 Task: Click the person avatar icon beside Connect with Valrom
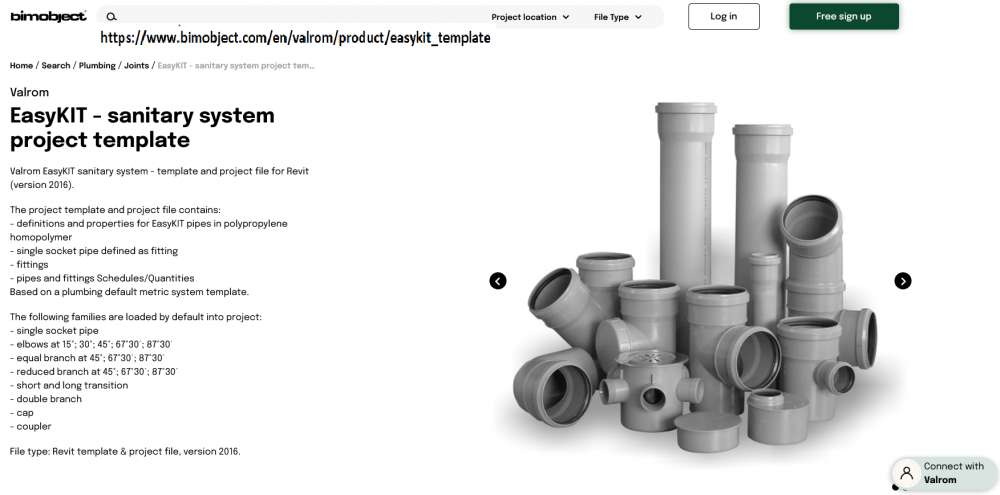click(906, 474)
